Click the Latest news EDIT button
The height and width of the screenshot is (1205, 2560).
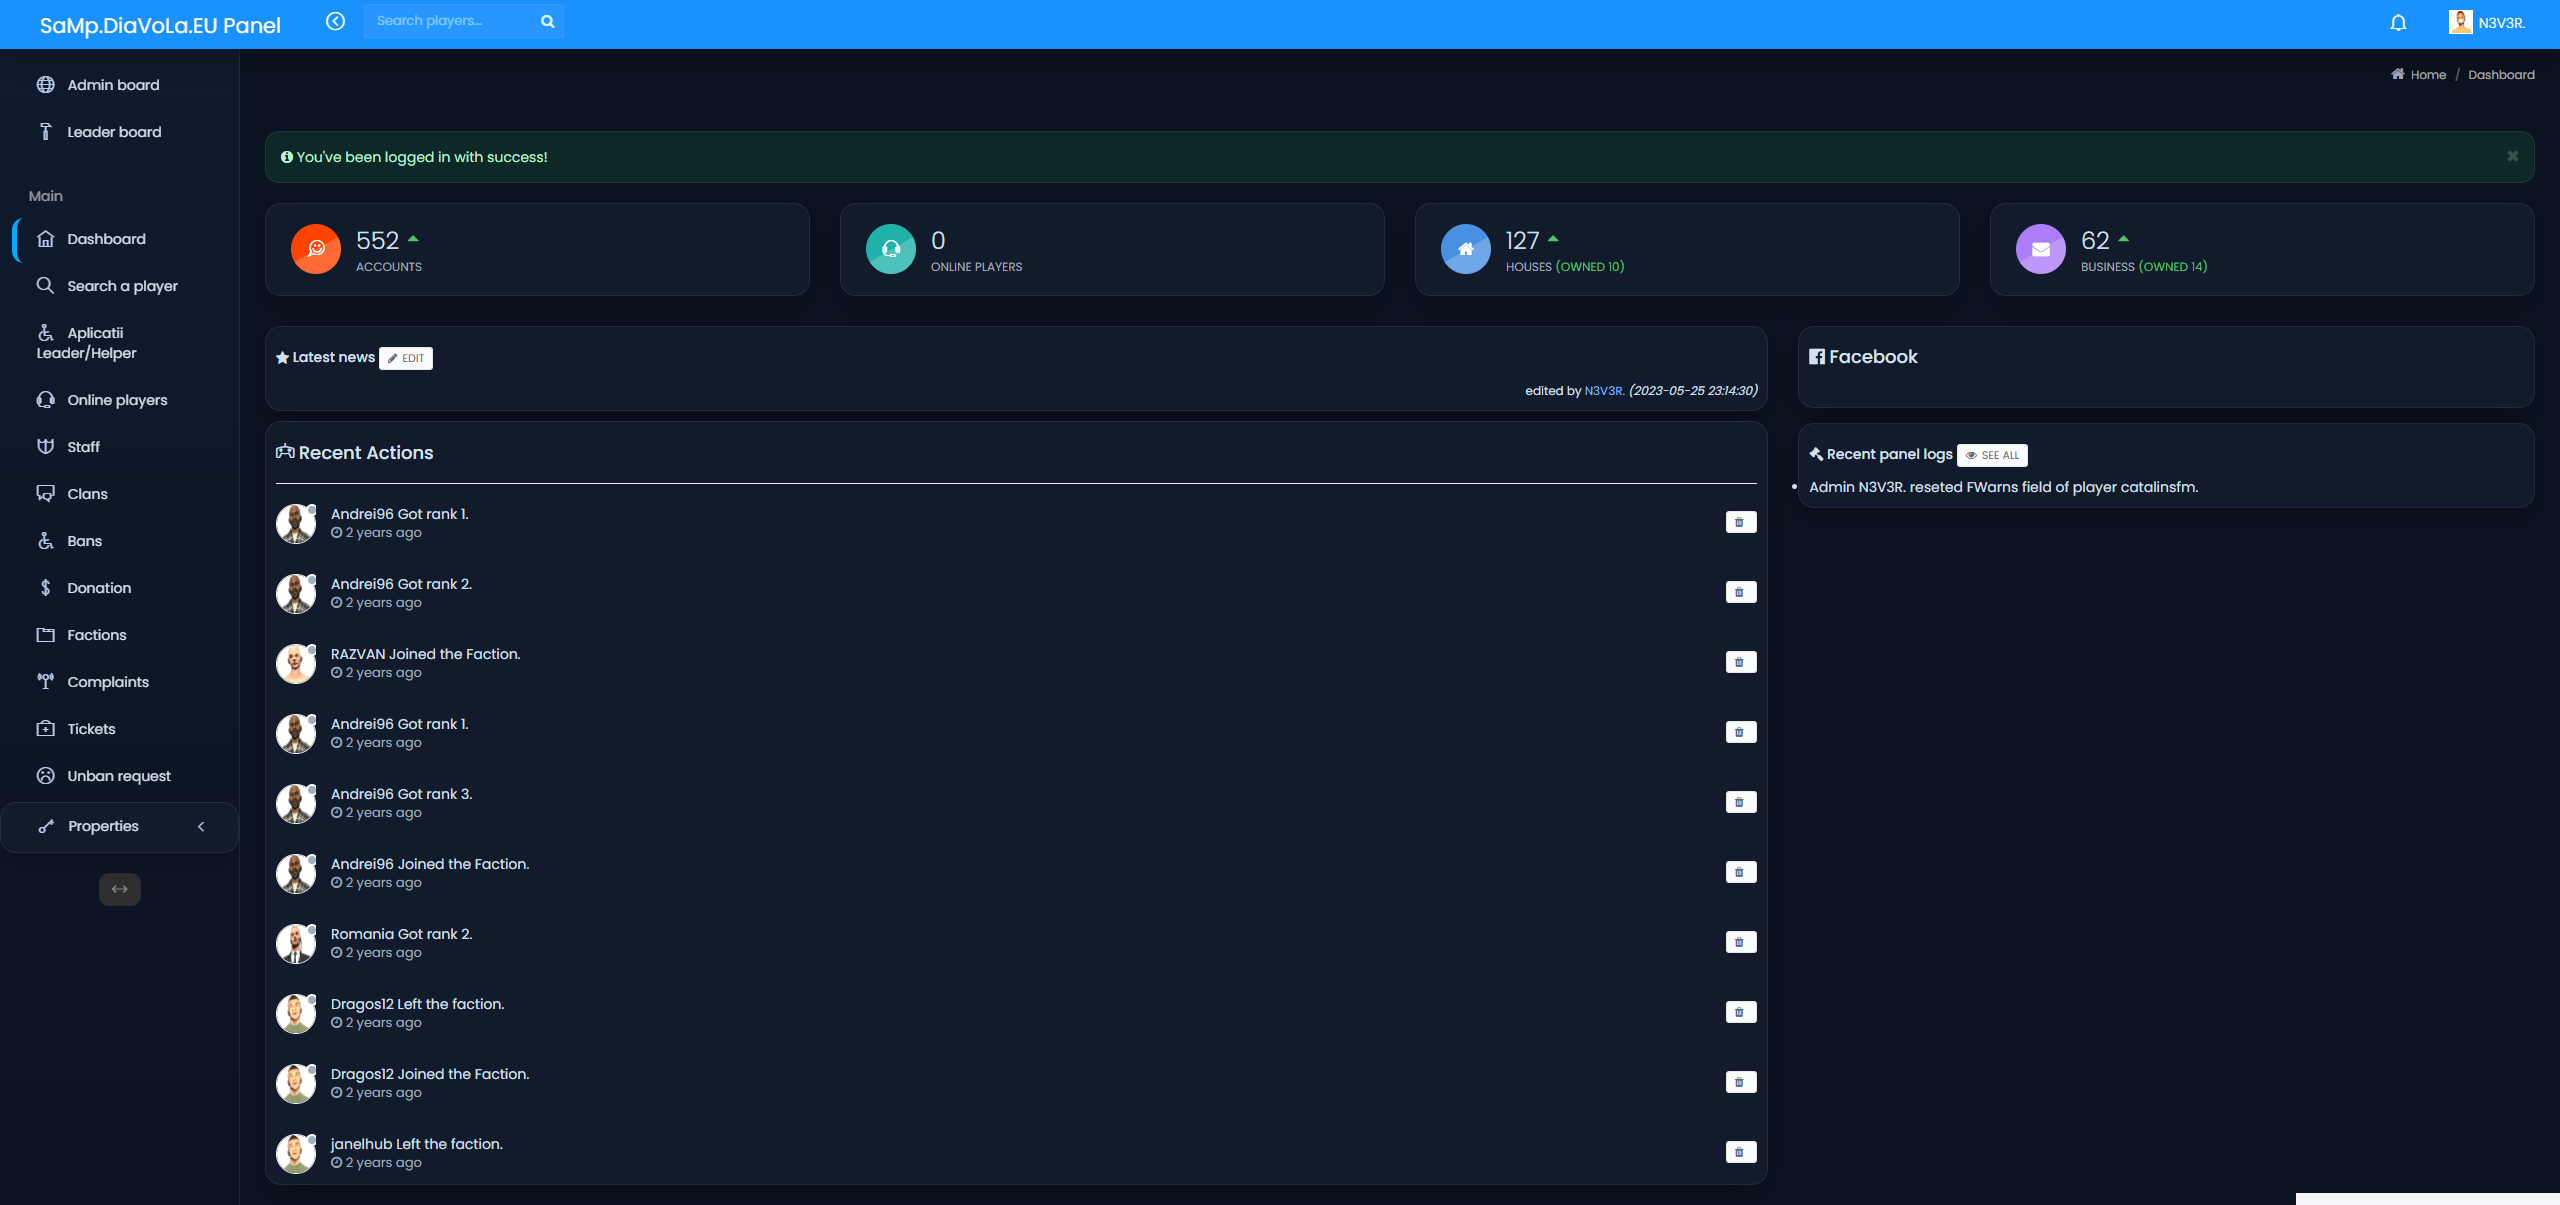point(406,358)
